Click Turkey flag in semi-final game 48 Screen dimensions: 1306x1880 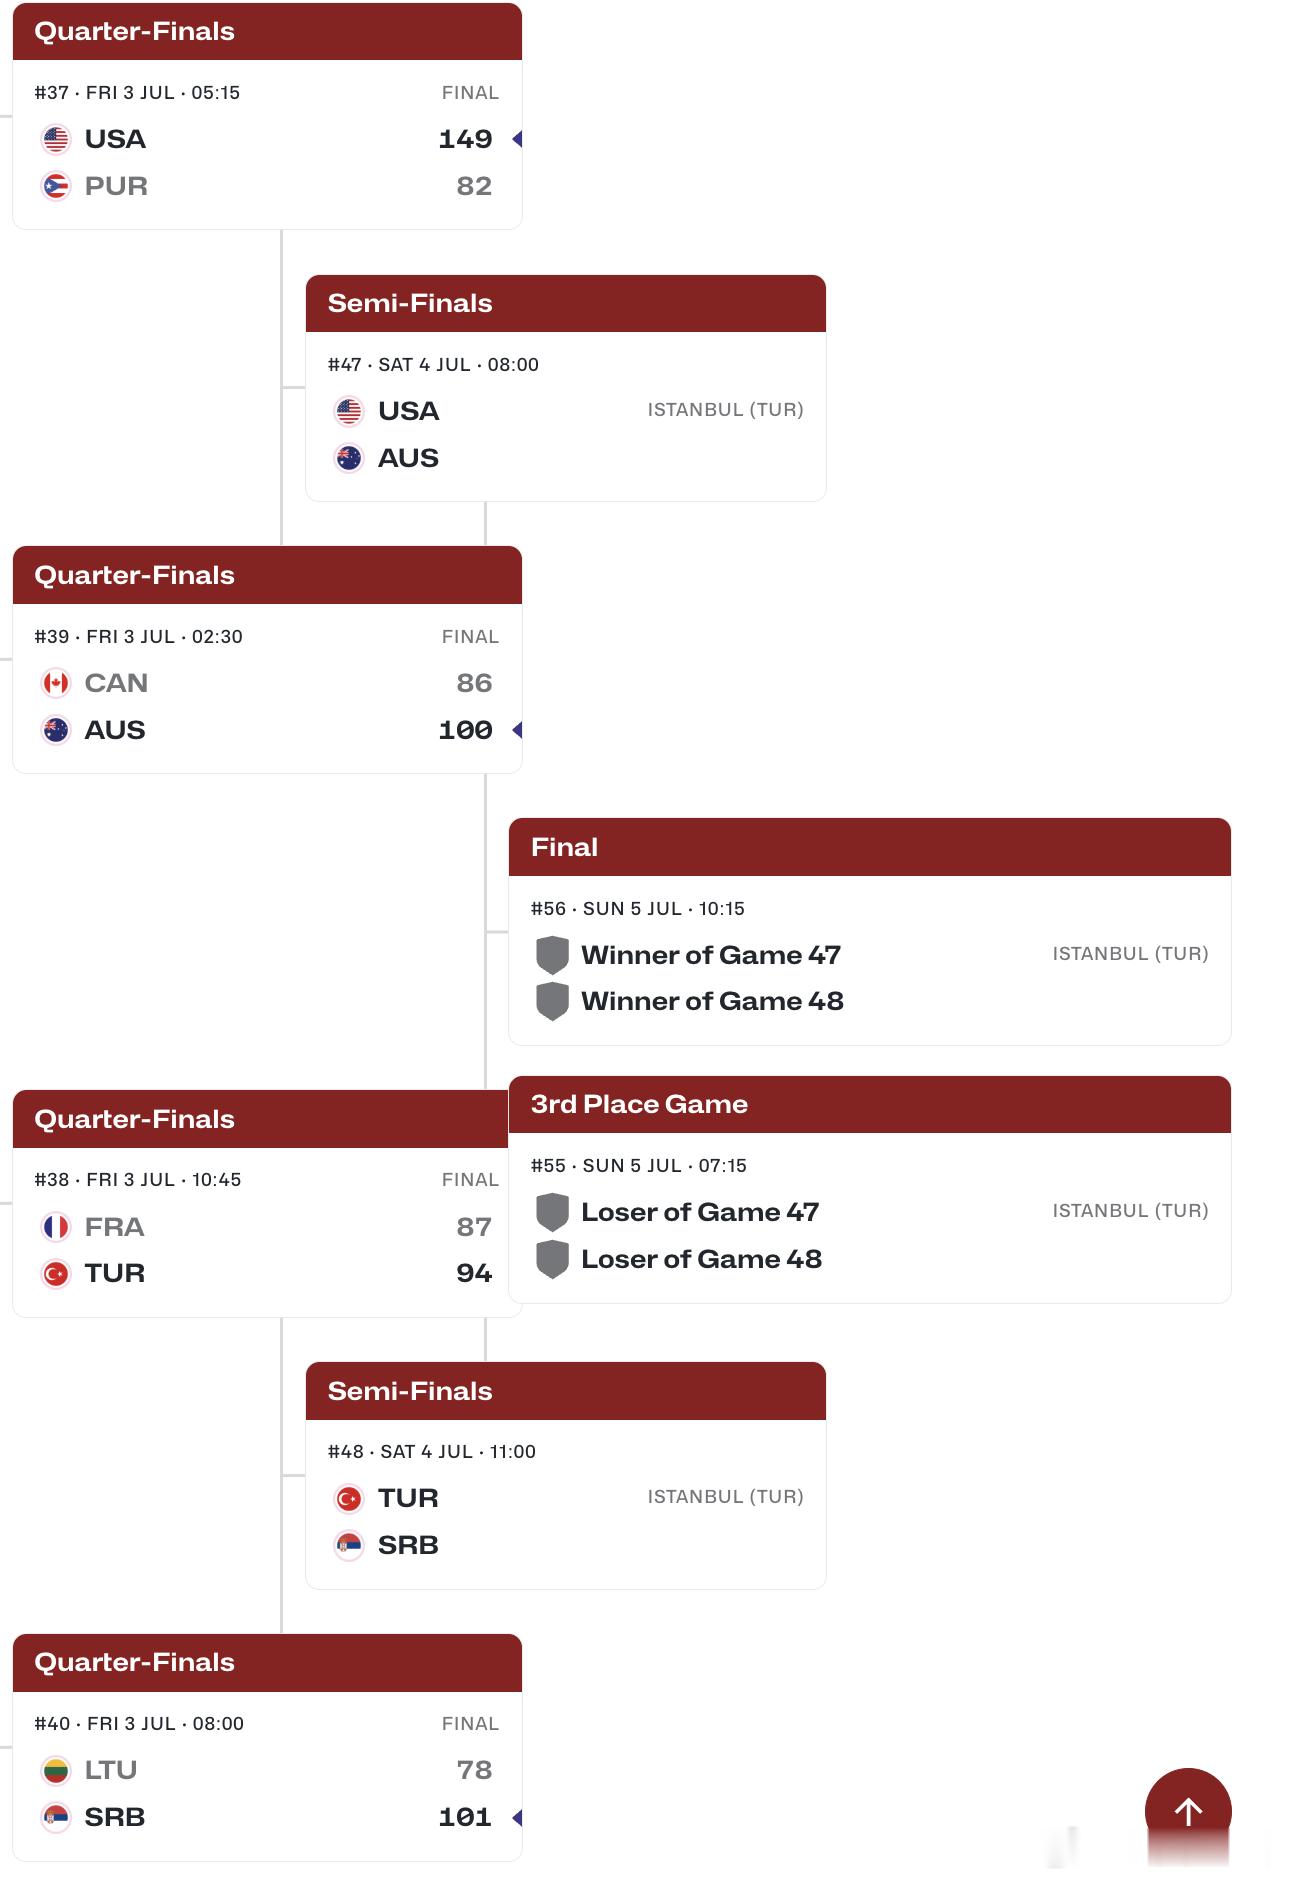point(349,1498)
